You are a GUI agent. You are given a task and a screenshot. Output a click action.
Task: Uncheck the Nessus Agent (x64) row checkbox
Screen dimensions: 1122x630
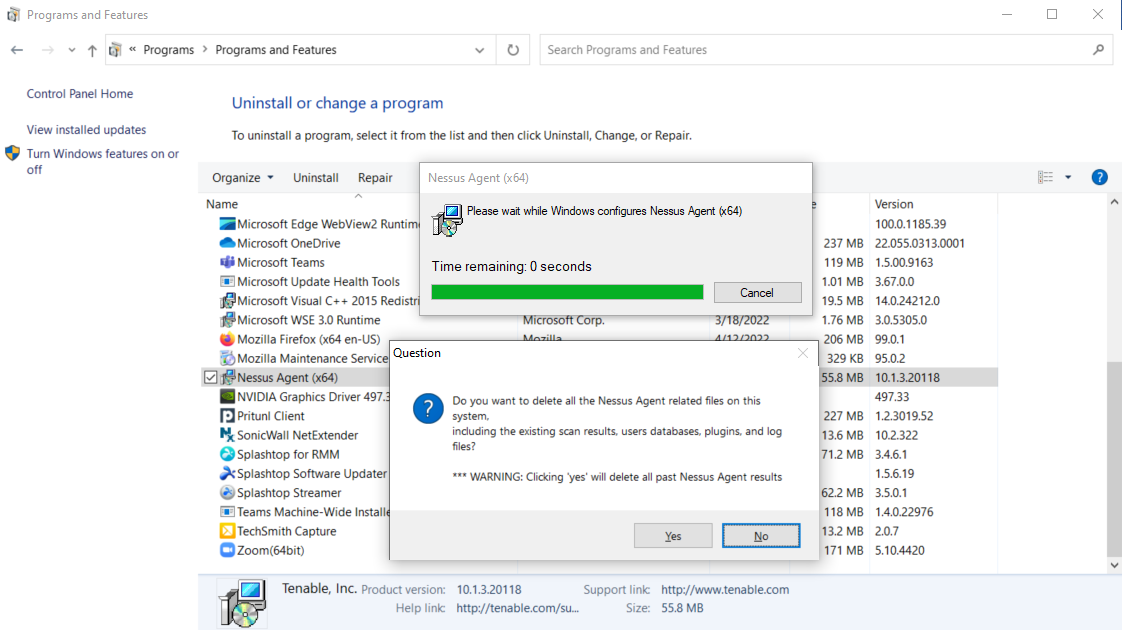pos(210,377)
